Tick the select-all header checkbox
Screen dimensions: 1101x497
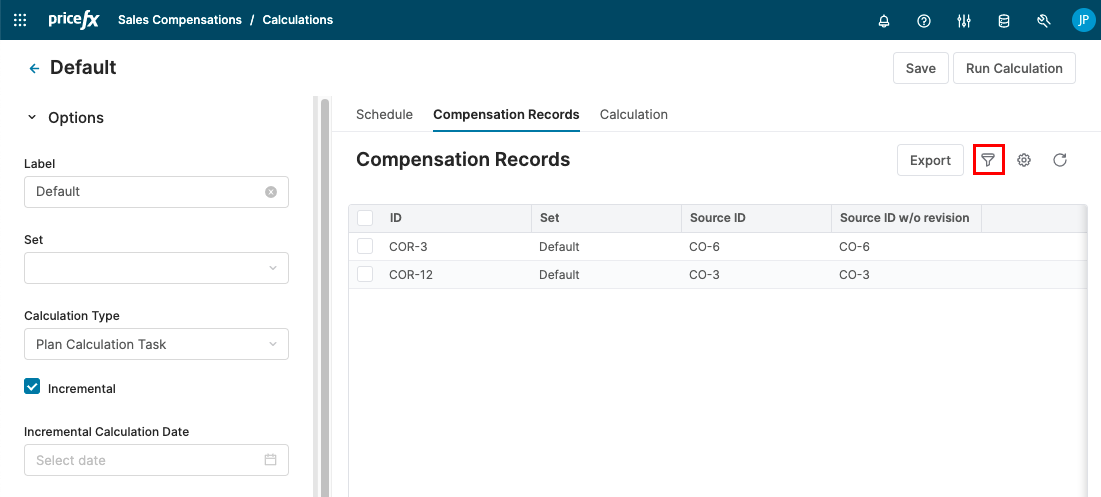click(x=365, y=218)
